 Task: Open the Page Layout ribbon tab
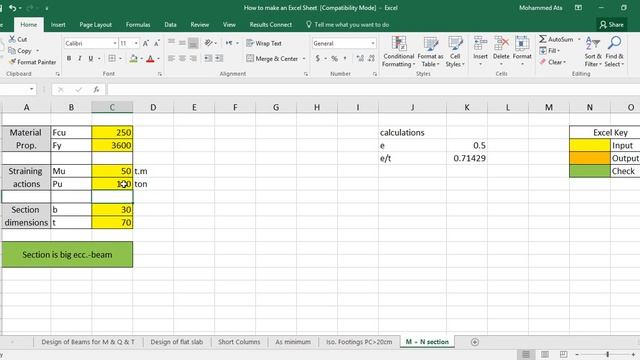[96, 24]
